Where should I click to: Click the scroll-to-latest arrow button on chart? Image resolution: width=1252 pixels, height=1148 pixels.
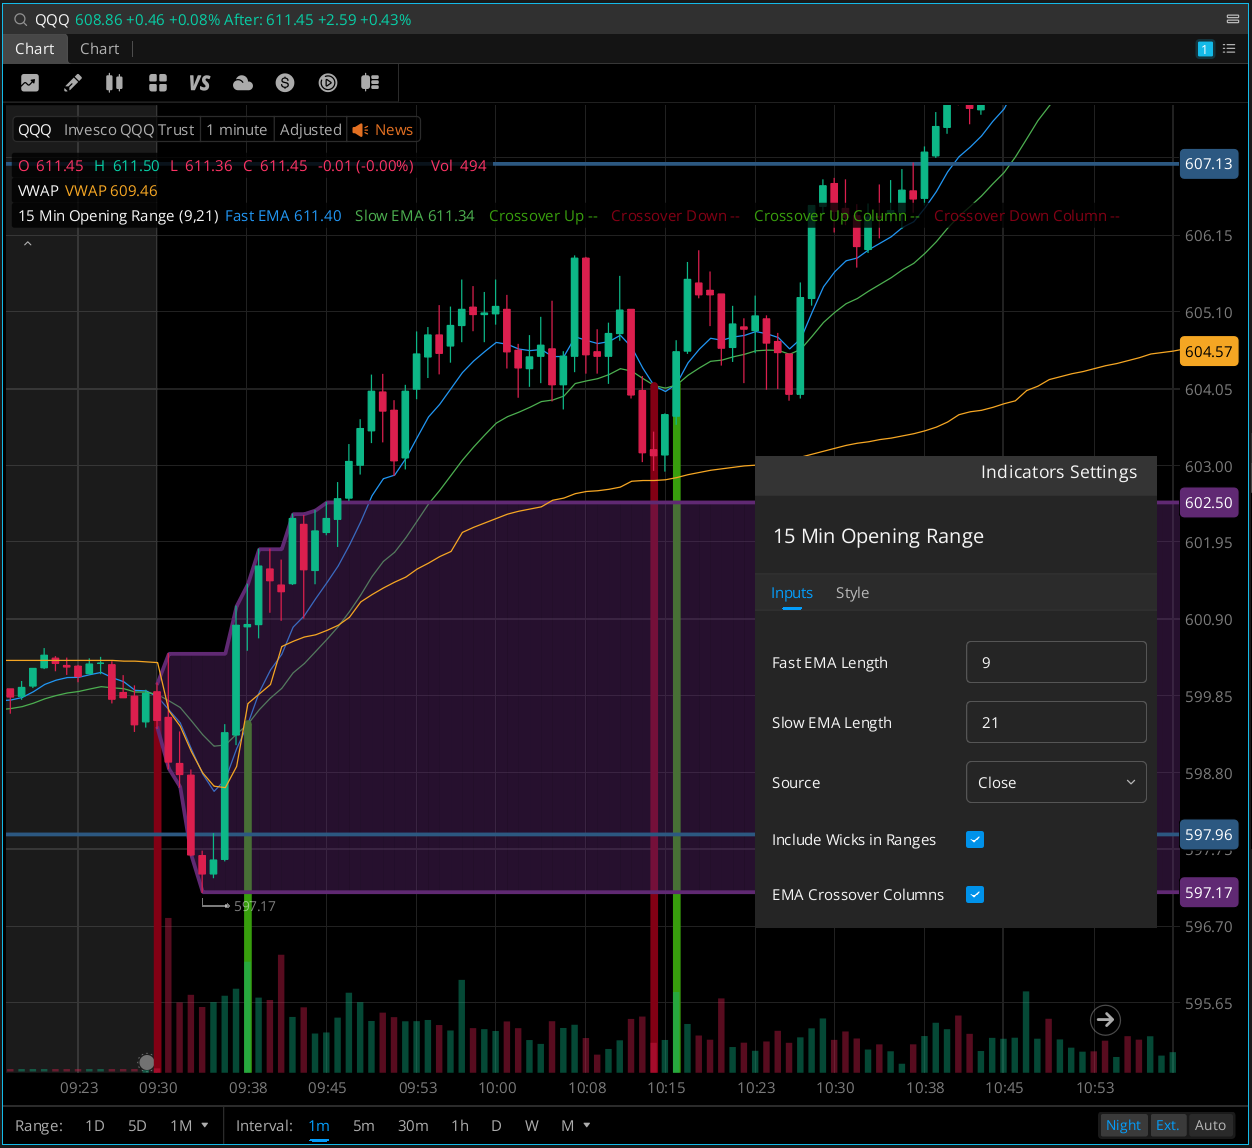pos(1105,1020)
